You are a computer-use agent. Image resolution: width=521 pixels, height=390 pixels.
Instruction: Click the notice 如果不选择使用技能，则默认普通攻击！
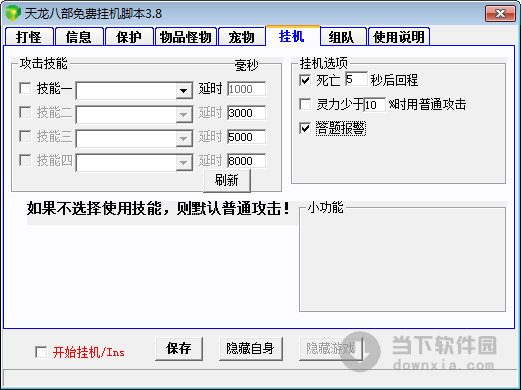coord(158,209)
